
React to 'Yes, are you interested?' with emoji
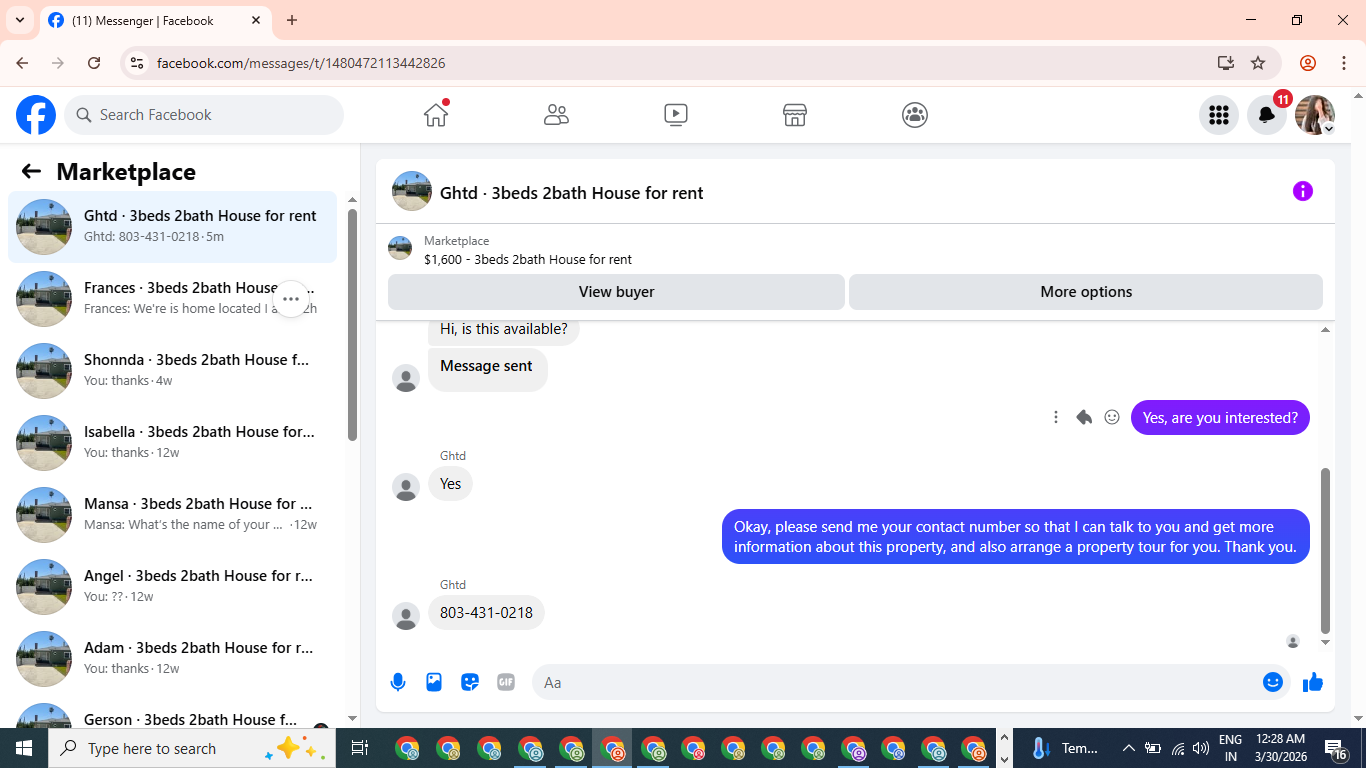[1112, 417]
